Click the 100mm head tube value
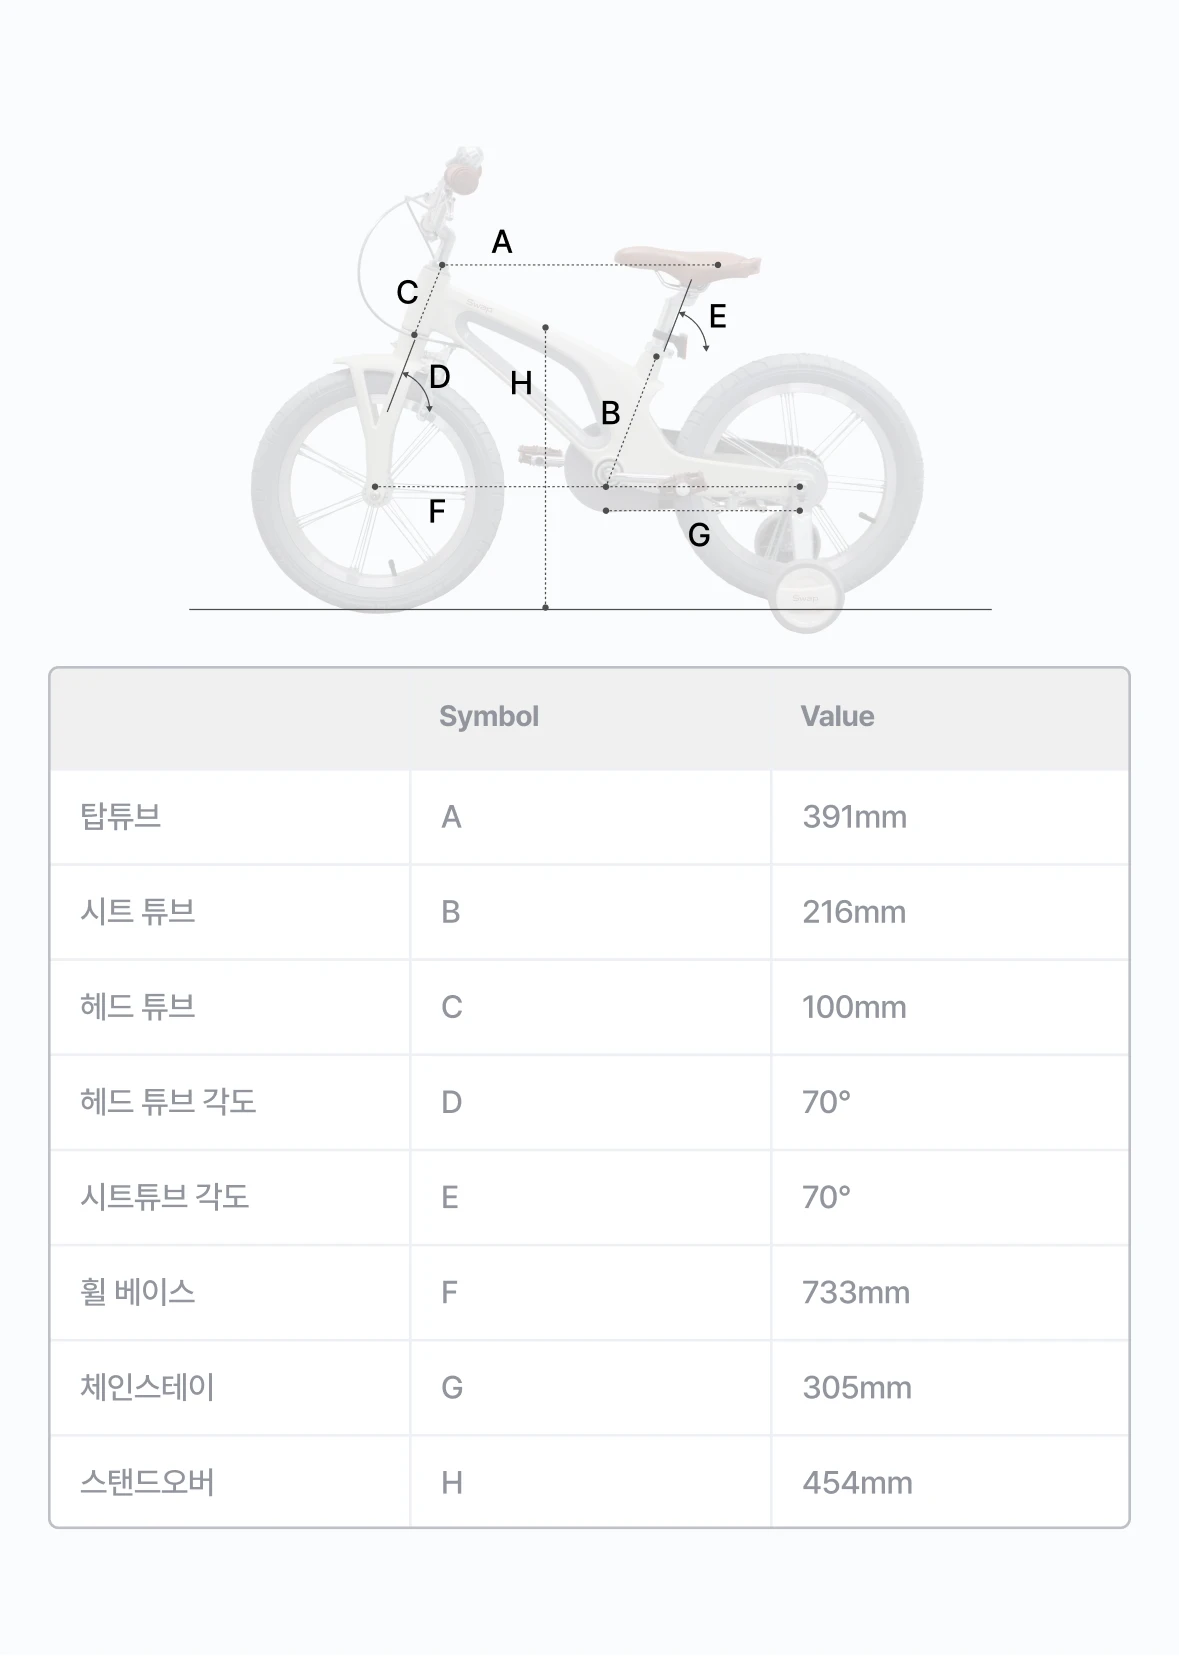This screenshot has height=1656, width=1179. coord(855,1007)
